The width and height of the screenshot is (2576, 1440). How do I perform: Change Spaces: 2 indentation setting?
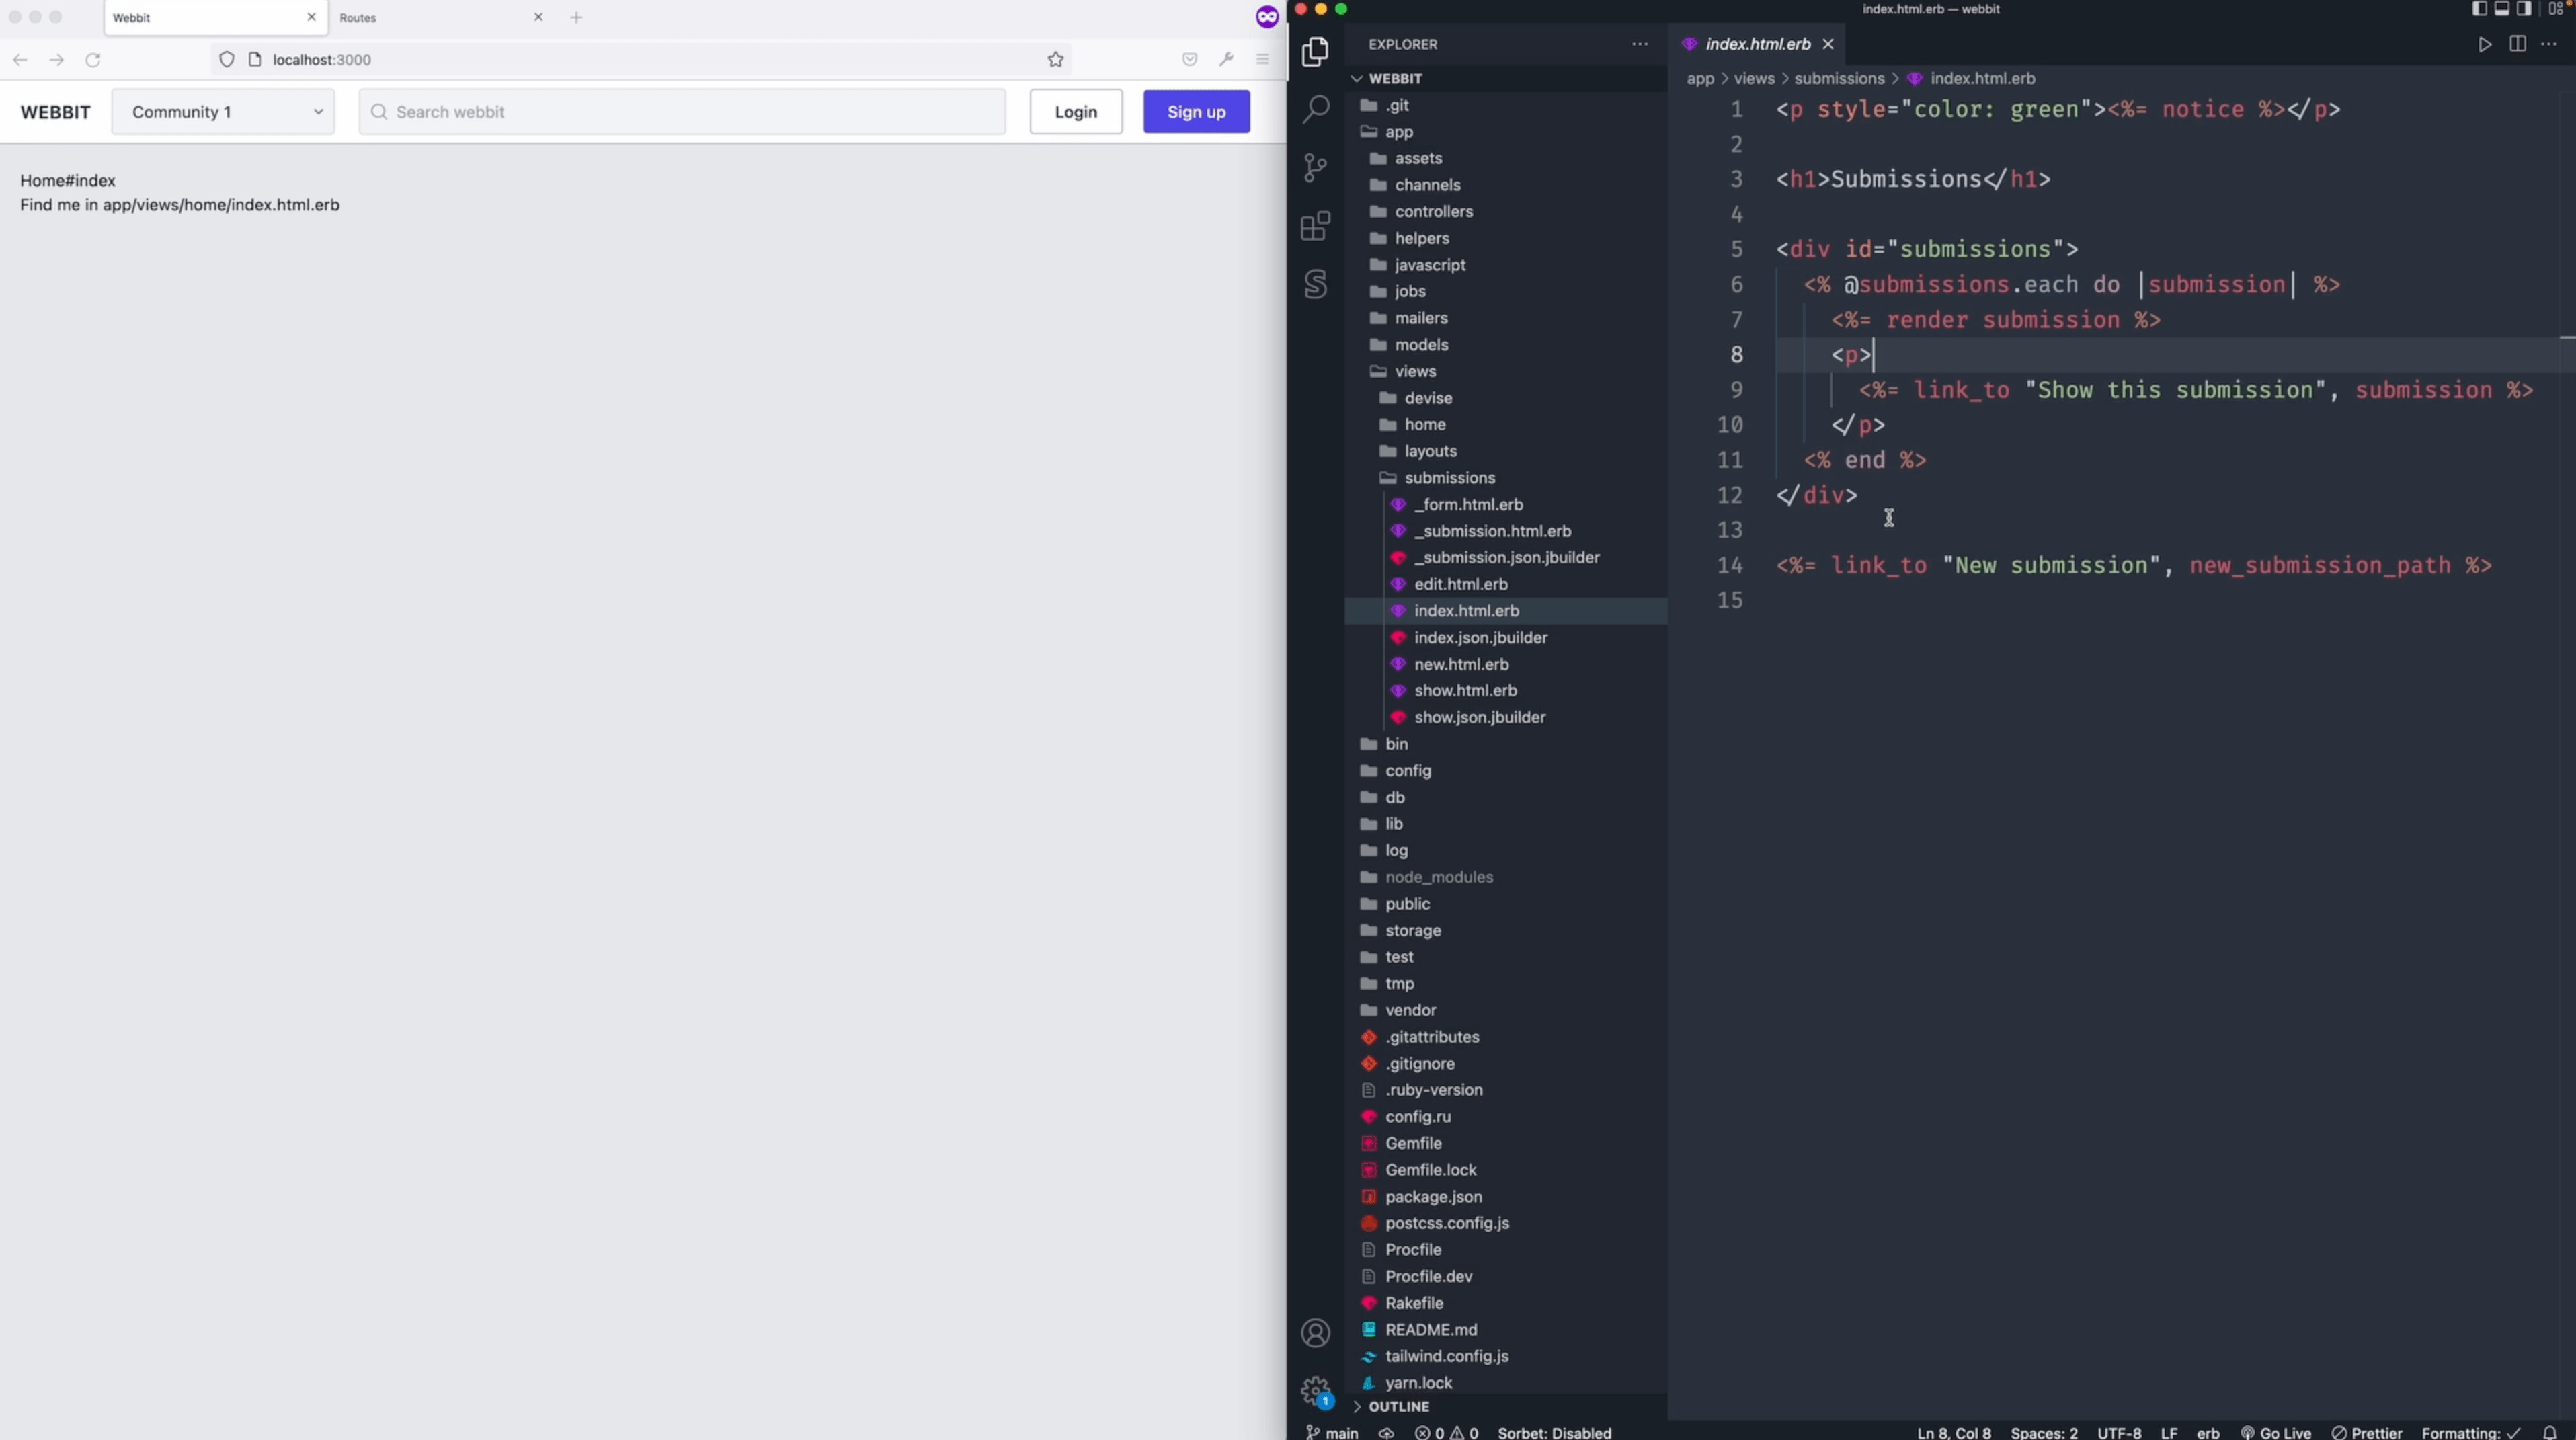pyautogui.click(x=2043, y=1432)
